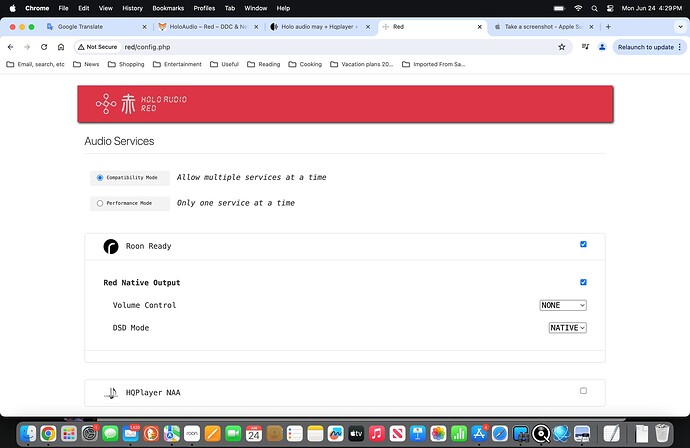Screen dimensions: 690x448
Task: Open Apple Music from the Dock
Action: point(377,433)
